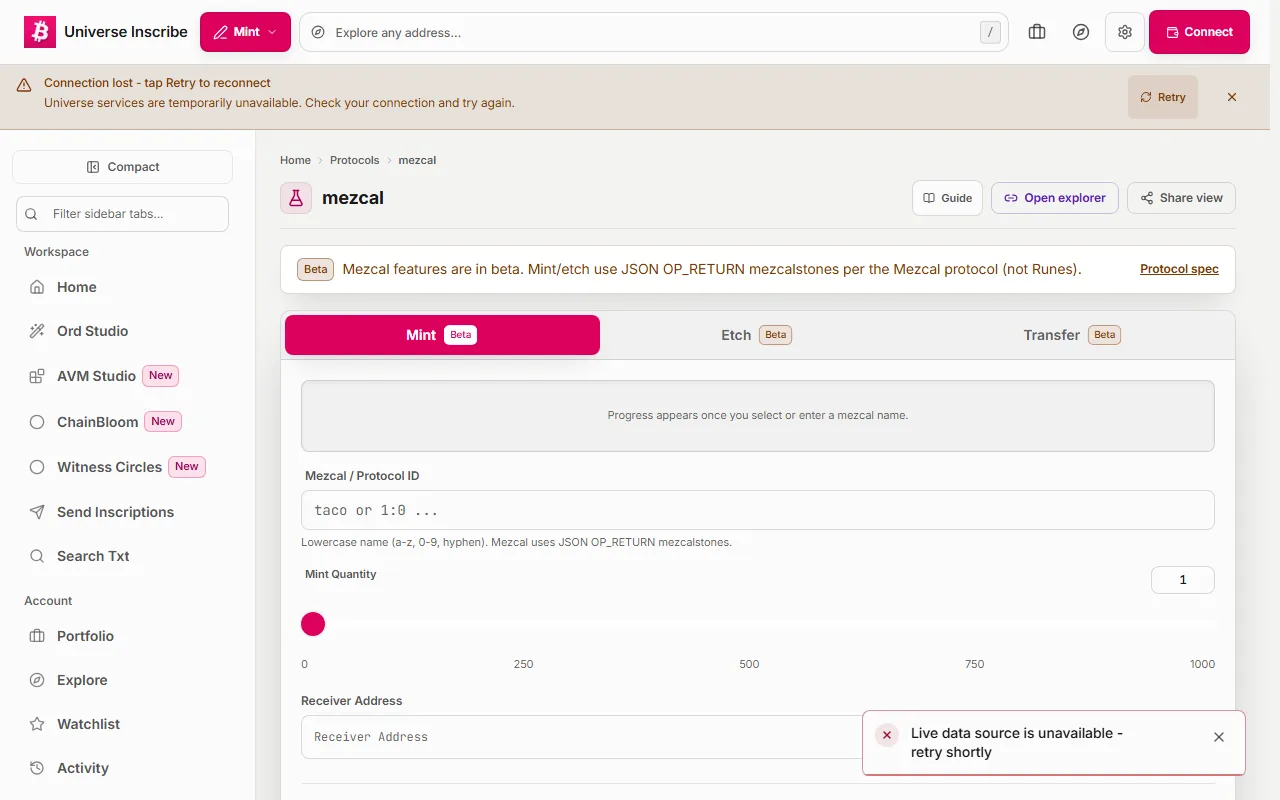The height and width of the screenshot is (800, 1280).
Task: Select the Mint tab
Action: 442,335
